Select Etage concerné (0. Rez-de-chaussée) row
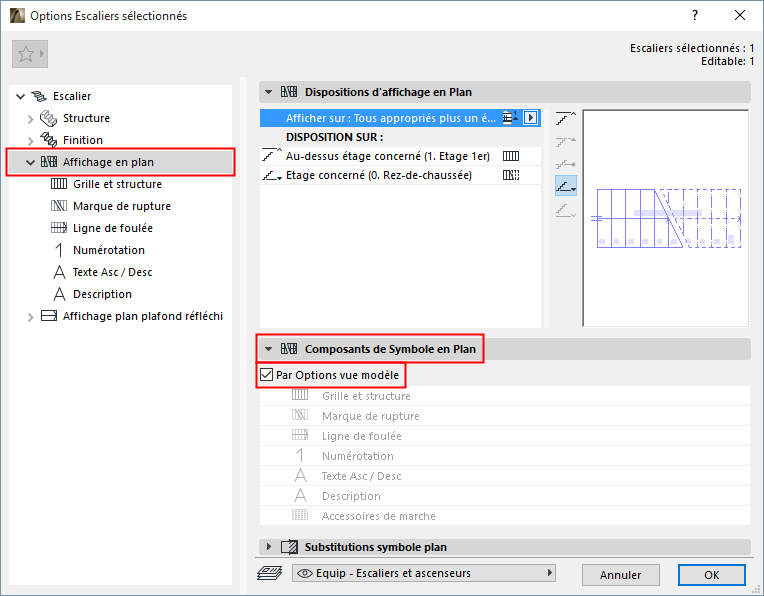 click(x=400, y=175)
